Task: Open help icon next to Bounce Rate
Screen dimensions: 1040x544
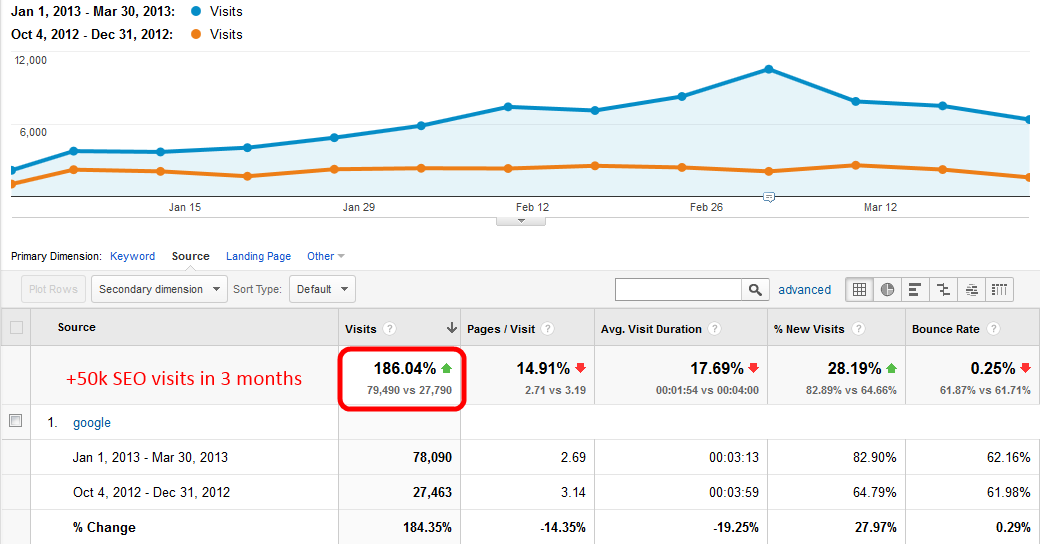Action: click(989, 329)
